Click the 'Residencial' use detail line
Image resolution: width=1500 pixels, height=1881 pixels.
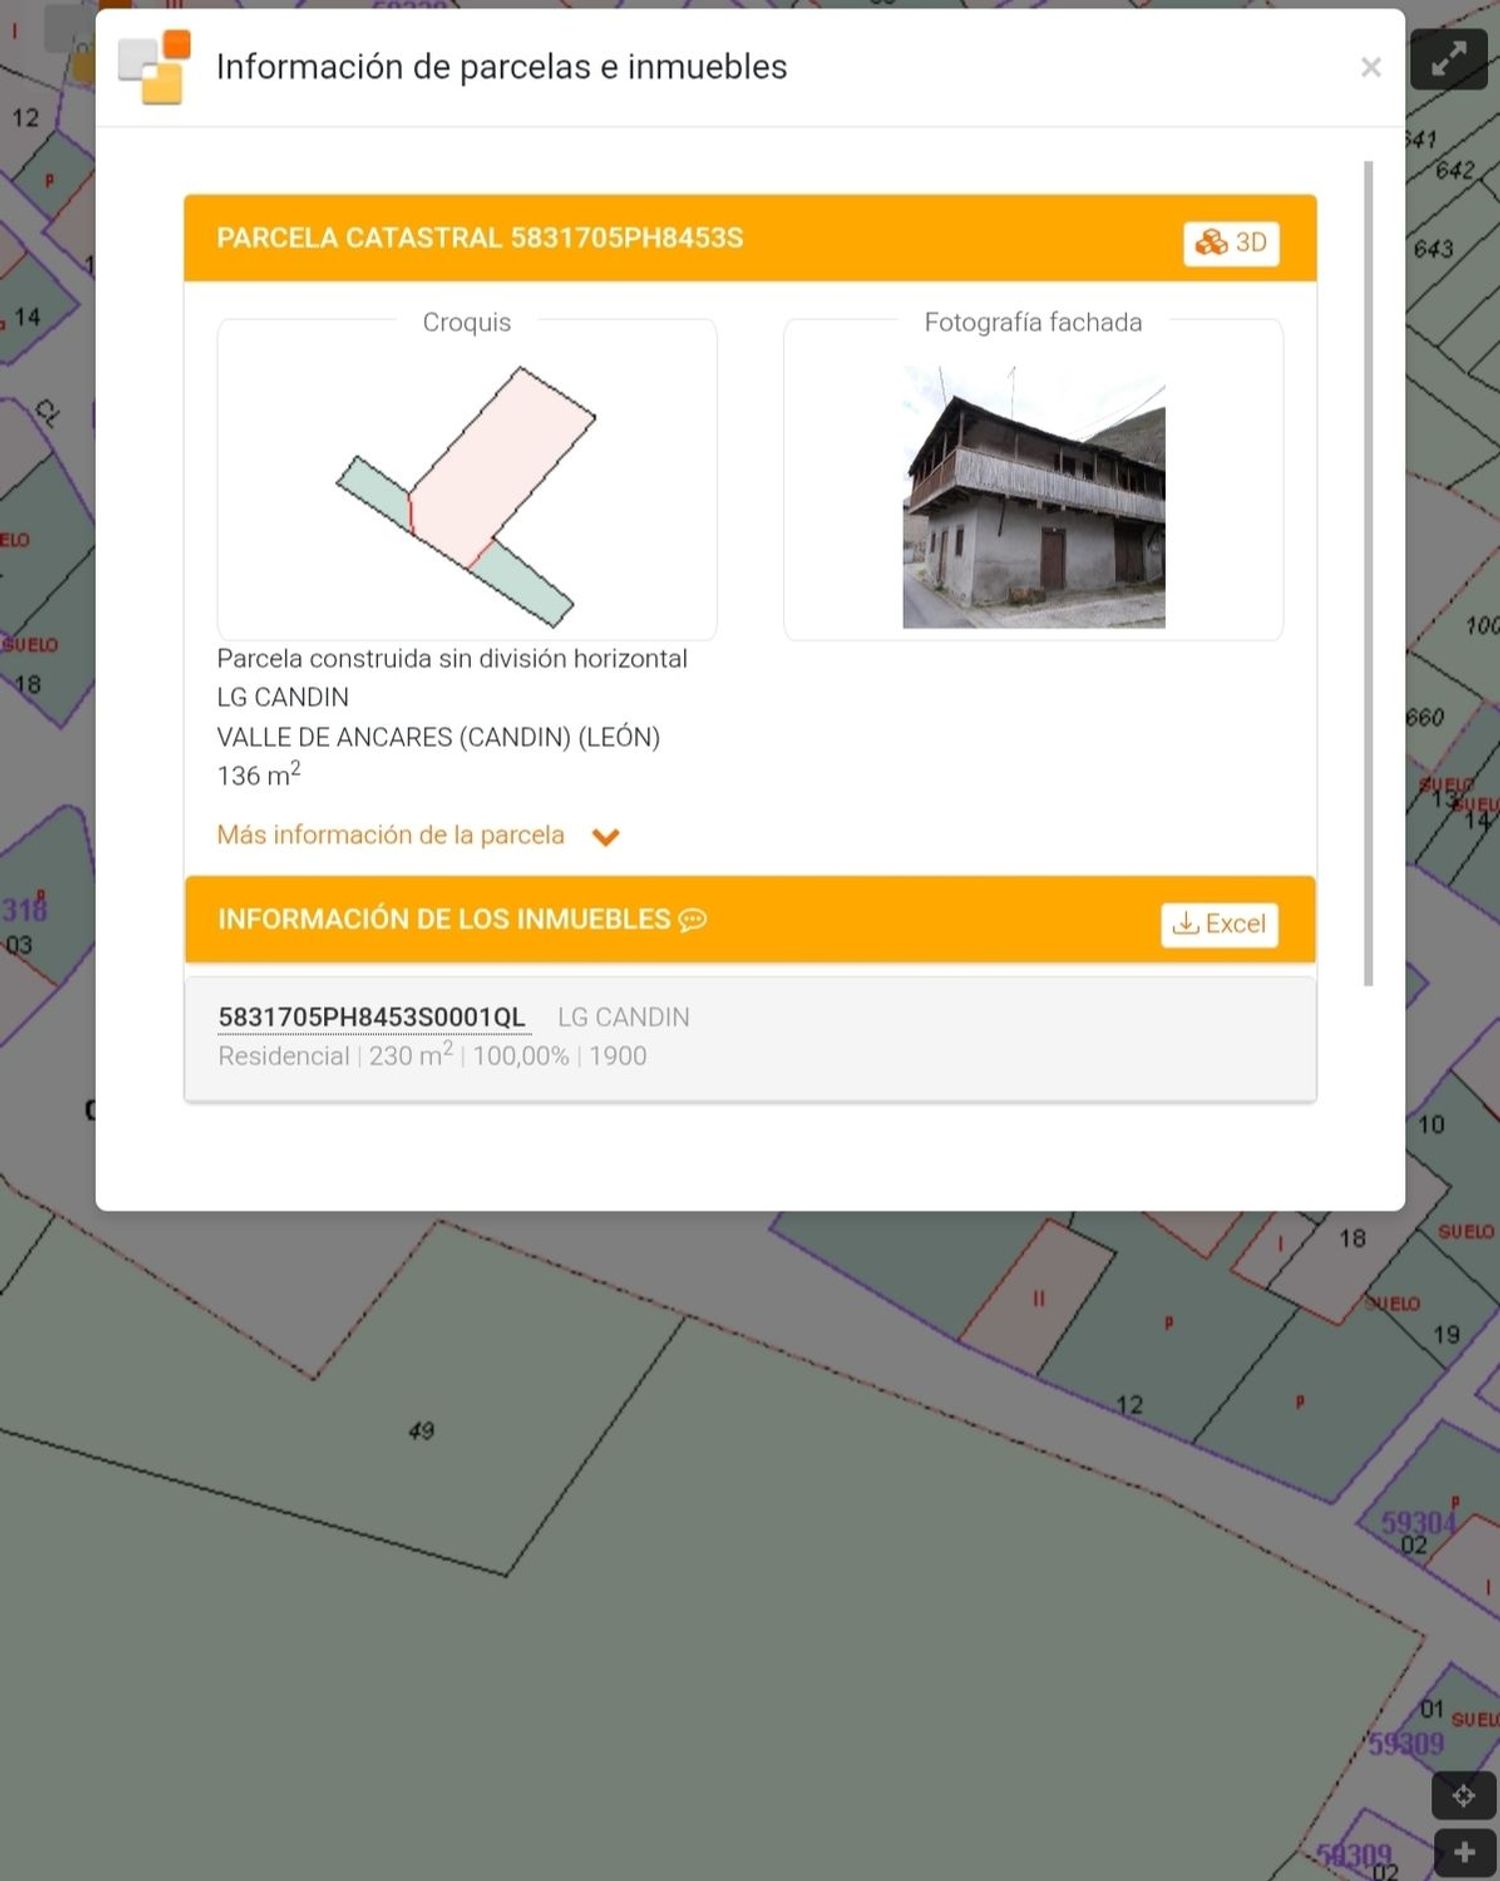pos(432,1055)
